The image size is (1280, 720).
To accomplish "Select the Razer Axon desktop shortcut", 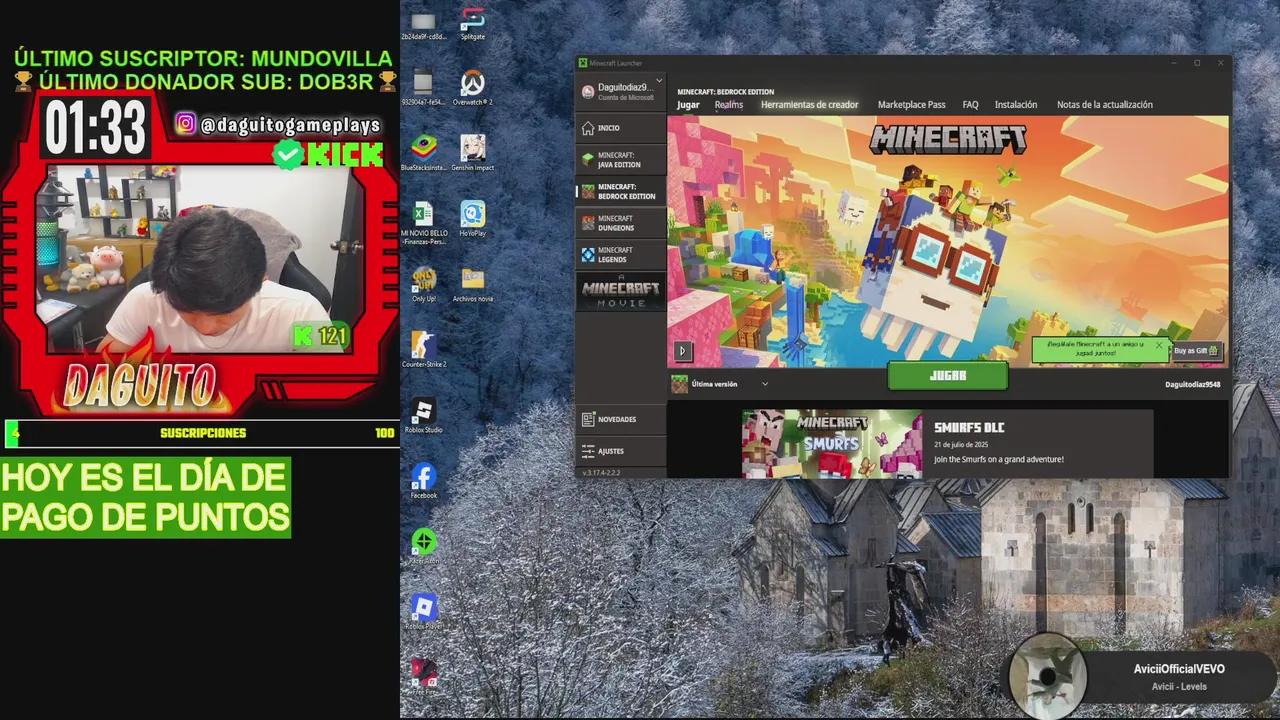I will click(424, 547).
